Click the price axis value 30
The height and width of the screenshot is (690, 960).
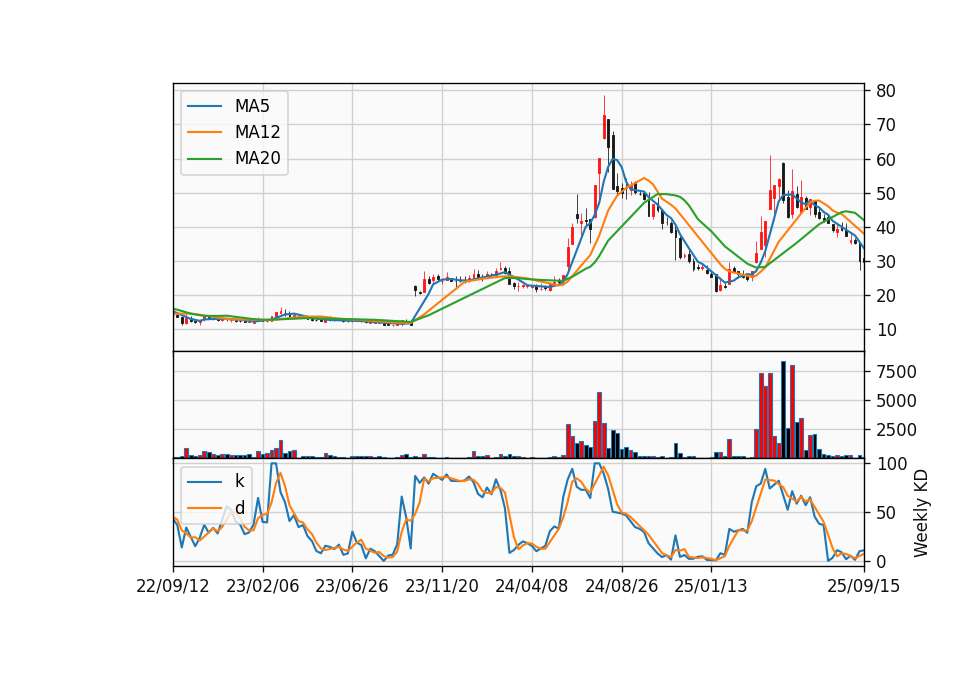[x=886, y=262]
